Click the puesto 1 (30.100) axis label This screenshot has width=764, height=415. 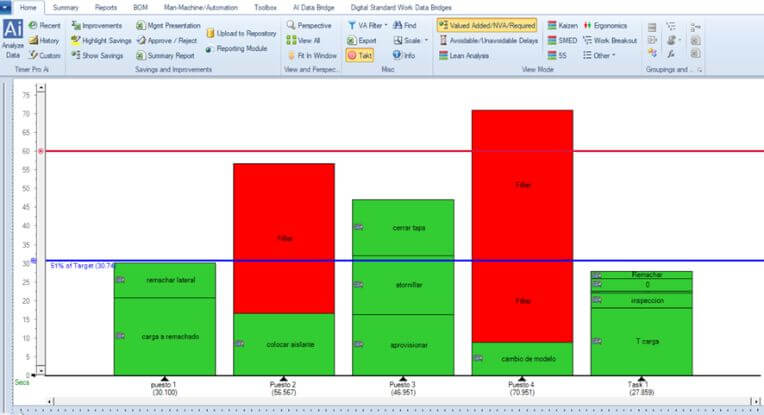165,388
